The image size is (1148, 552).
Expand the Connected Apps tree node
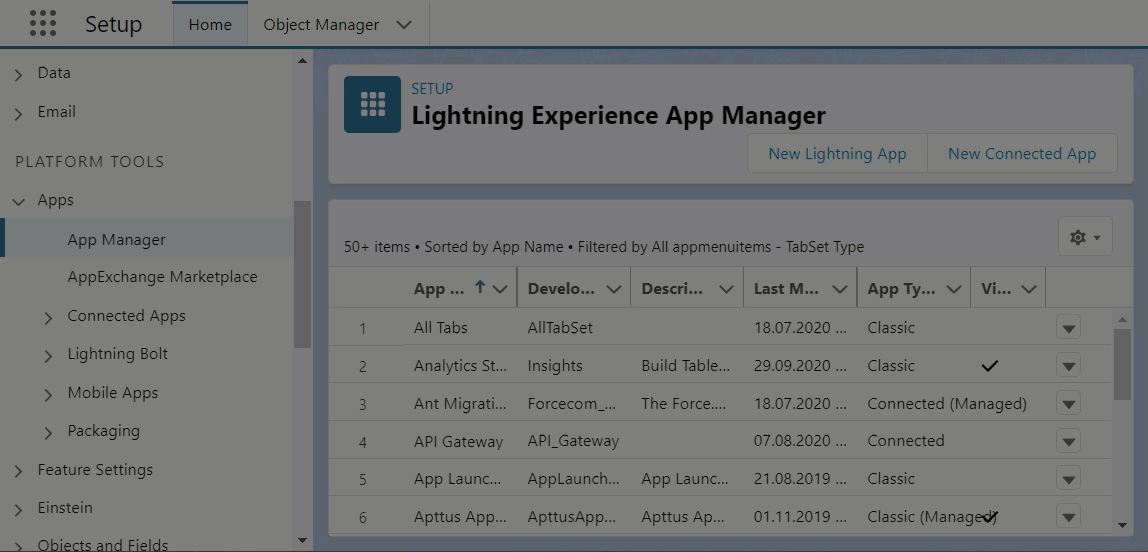pyautogui.click(x=48, y=318)
